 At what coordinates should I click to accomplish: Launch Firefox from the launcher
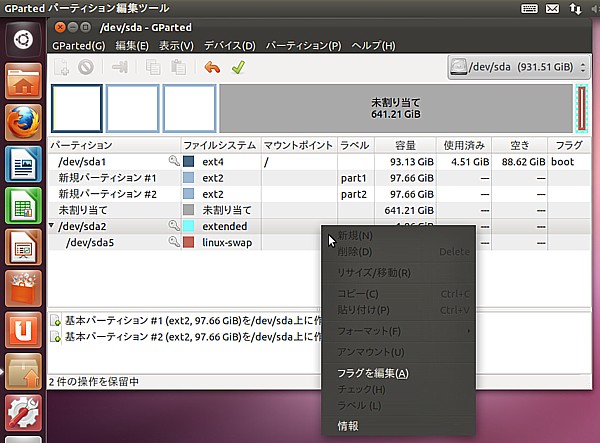[23, 122]
